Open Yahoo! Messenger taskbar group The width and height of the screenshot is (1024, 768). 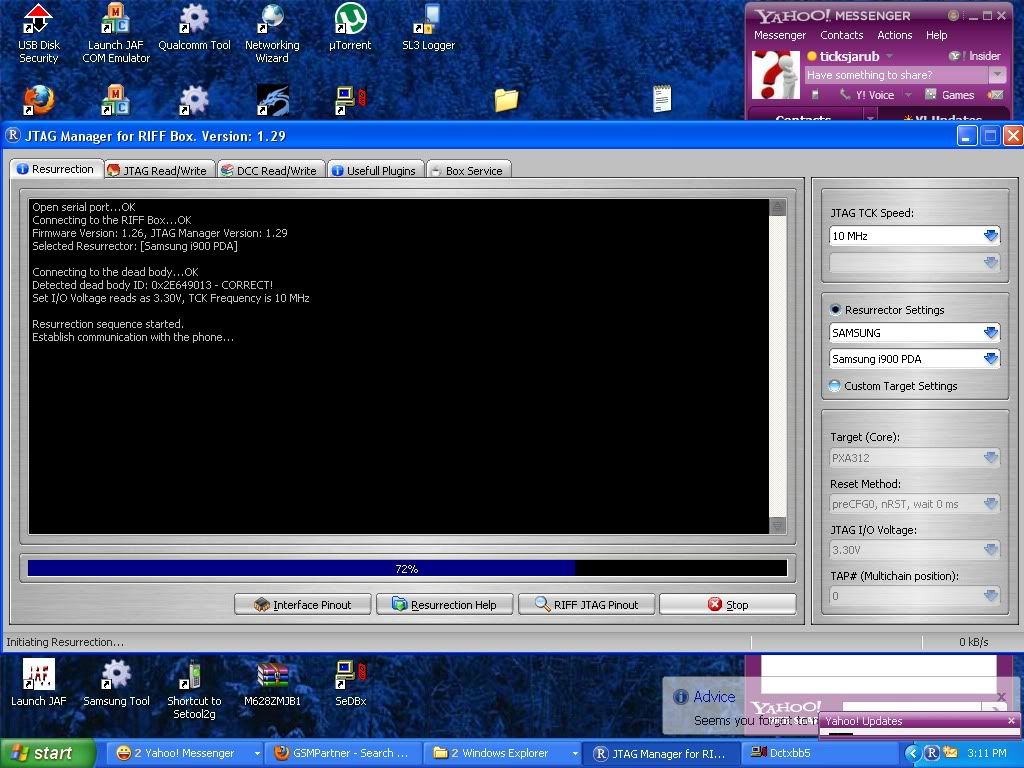[x=185, y=753]
